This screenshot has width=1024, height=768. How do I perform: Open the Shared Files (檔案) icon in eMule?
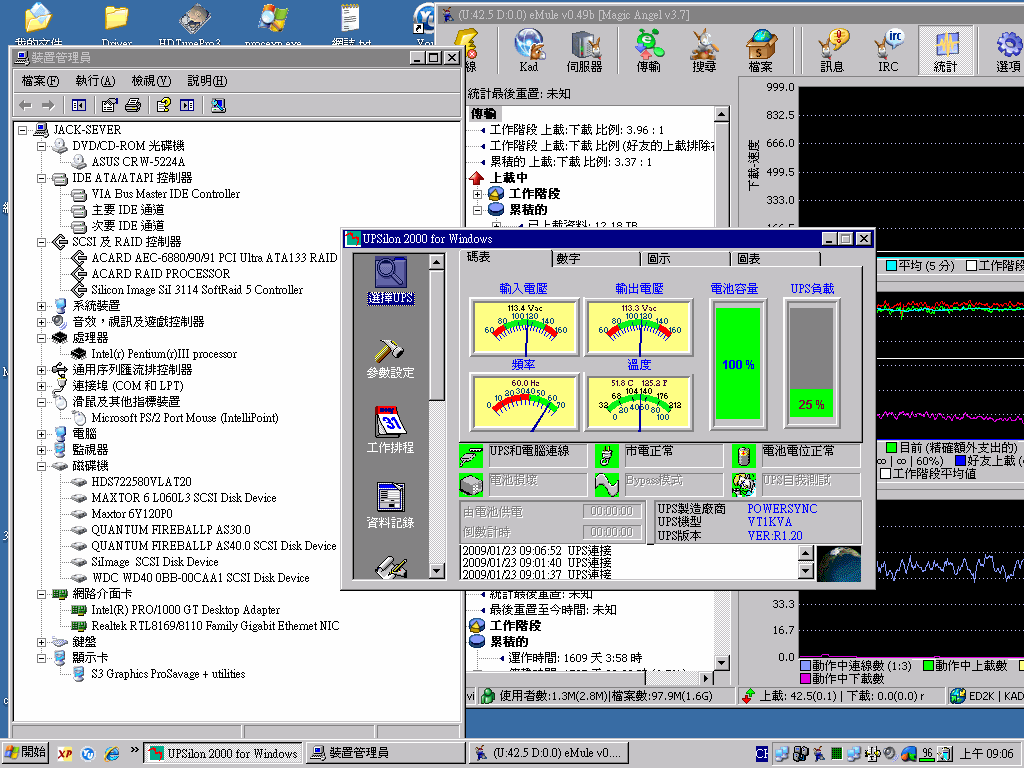point(760,50)
